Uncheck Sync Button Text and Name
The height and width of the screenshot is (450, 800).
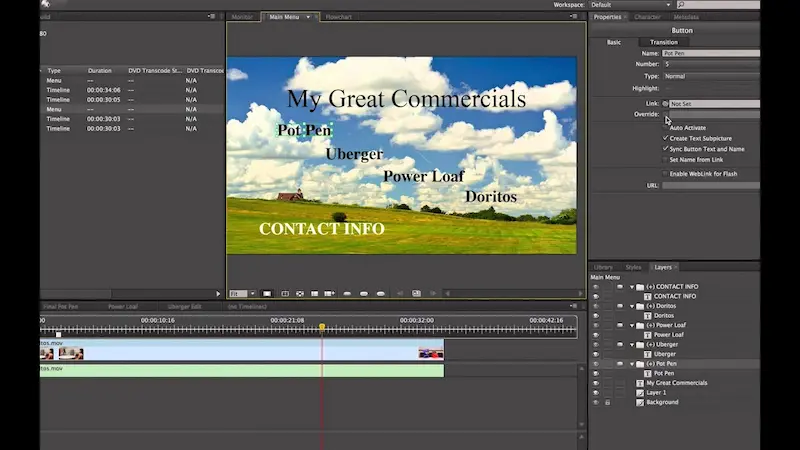[665, 149]
